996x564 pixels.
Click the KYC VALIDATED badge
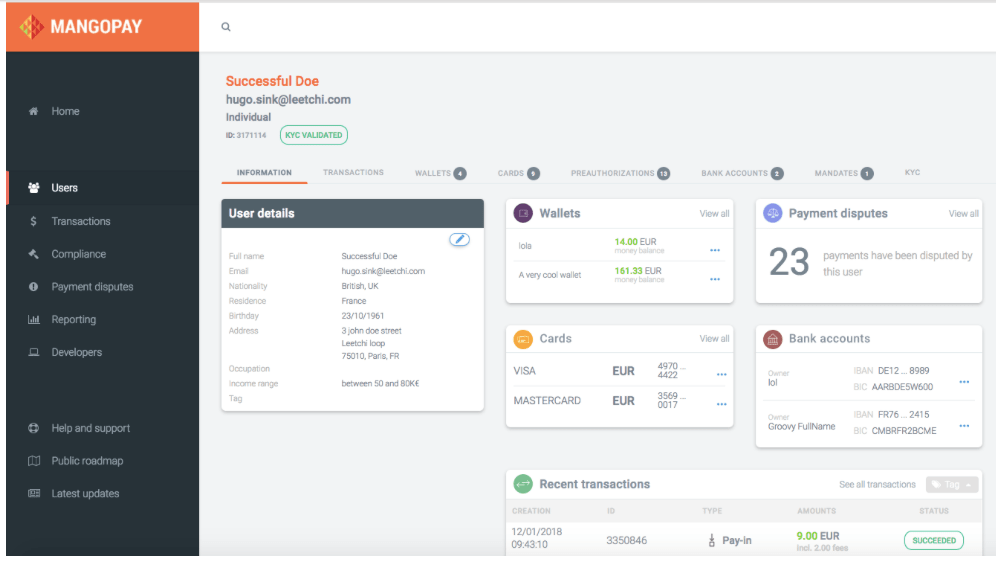[x=314, y=135]
